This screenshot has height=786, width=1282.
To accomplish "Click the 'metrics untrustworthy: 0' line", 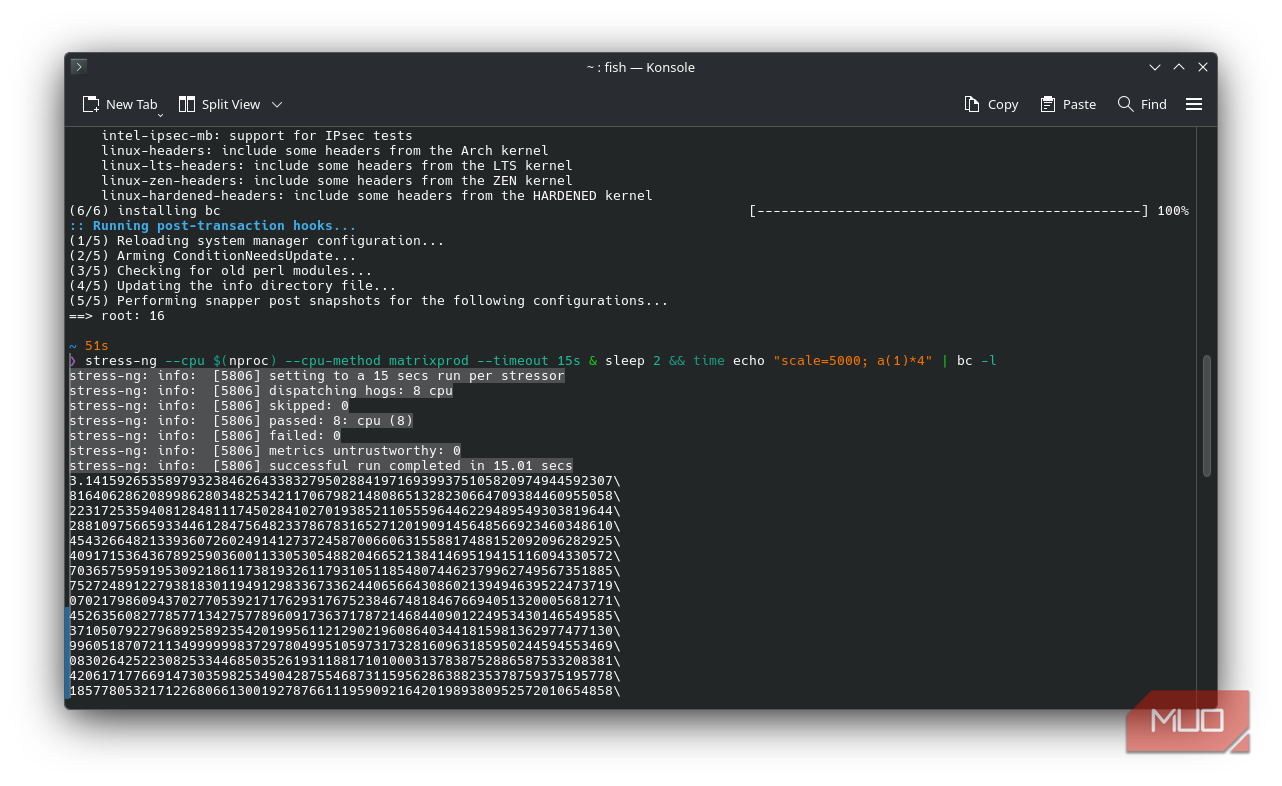I will point(265,450).
